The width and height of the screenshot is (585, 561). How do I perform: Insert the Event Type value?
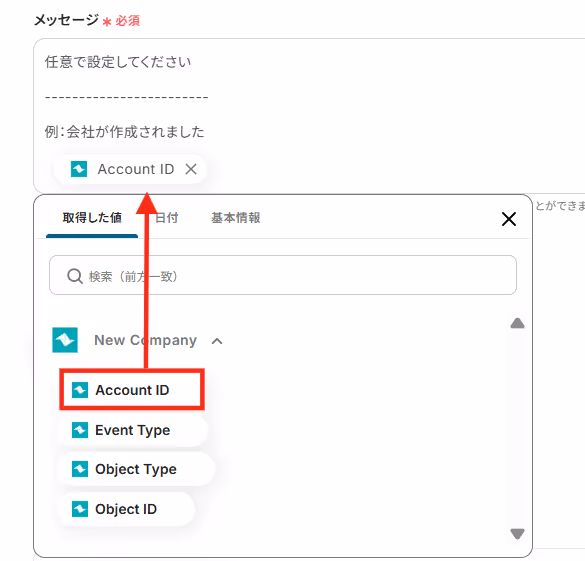pyautogui.click(x=132, y=430)
